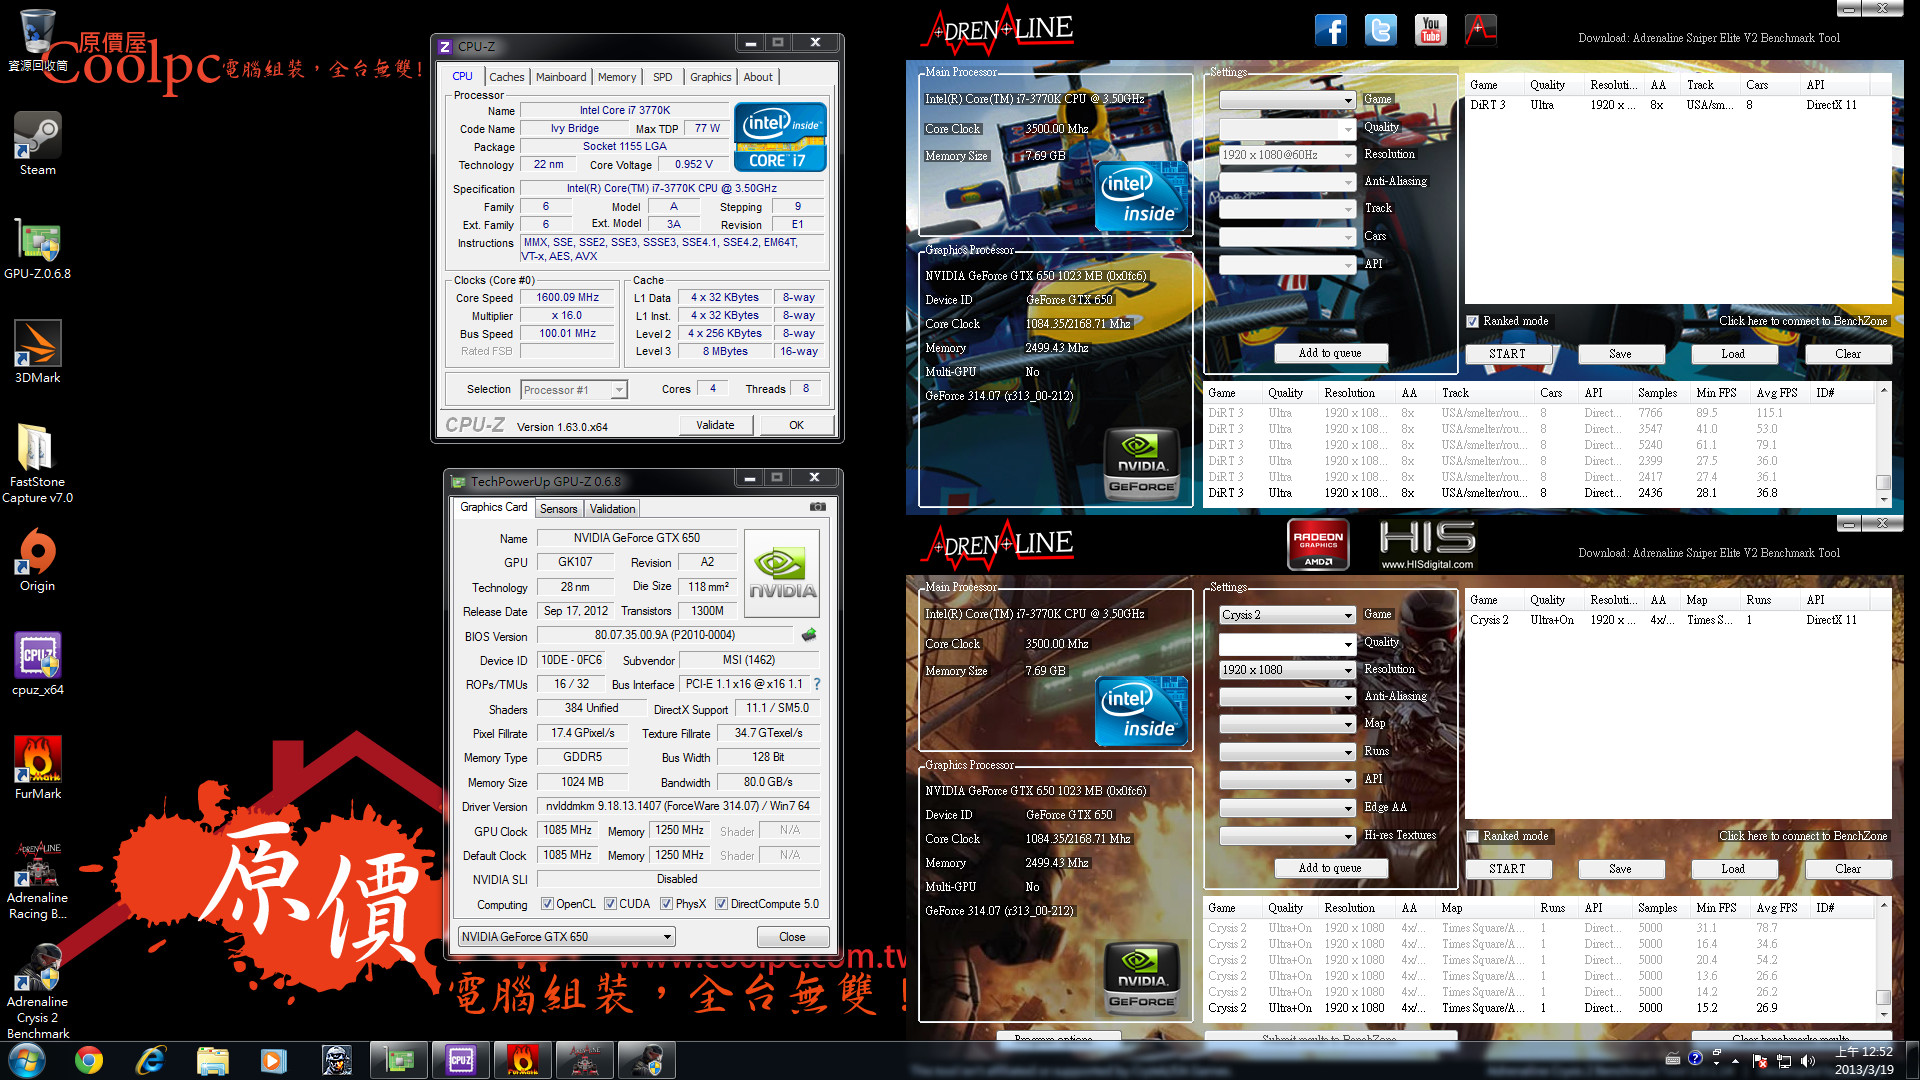Screen dimensions: 1920x1080
Task: Click here to connect to BenchZone, racing window
Action: [1803, 321]
